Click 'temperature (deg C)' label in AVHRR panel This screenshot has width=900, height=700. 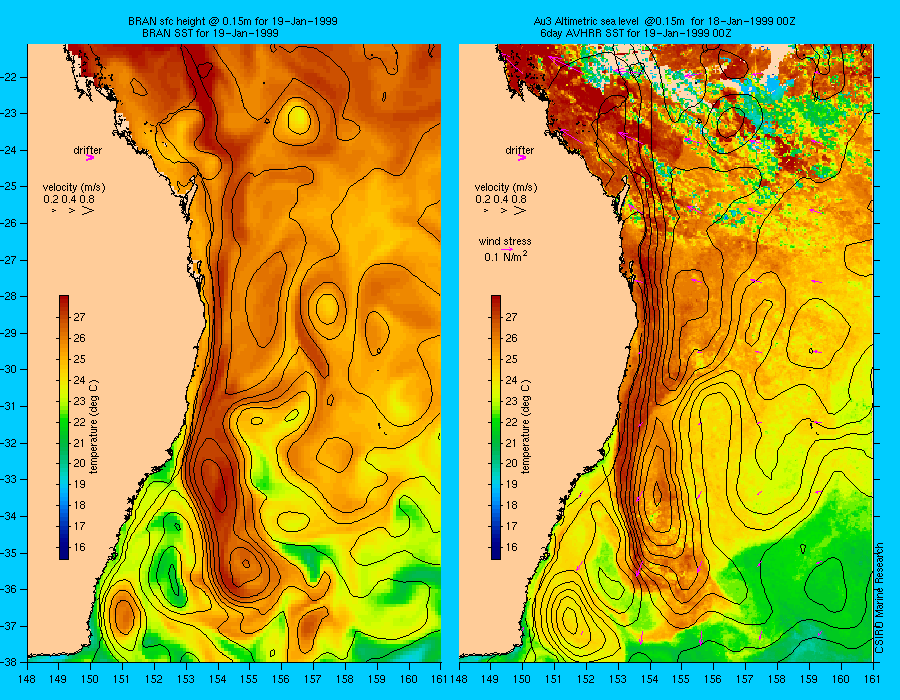tap(526, 427)
